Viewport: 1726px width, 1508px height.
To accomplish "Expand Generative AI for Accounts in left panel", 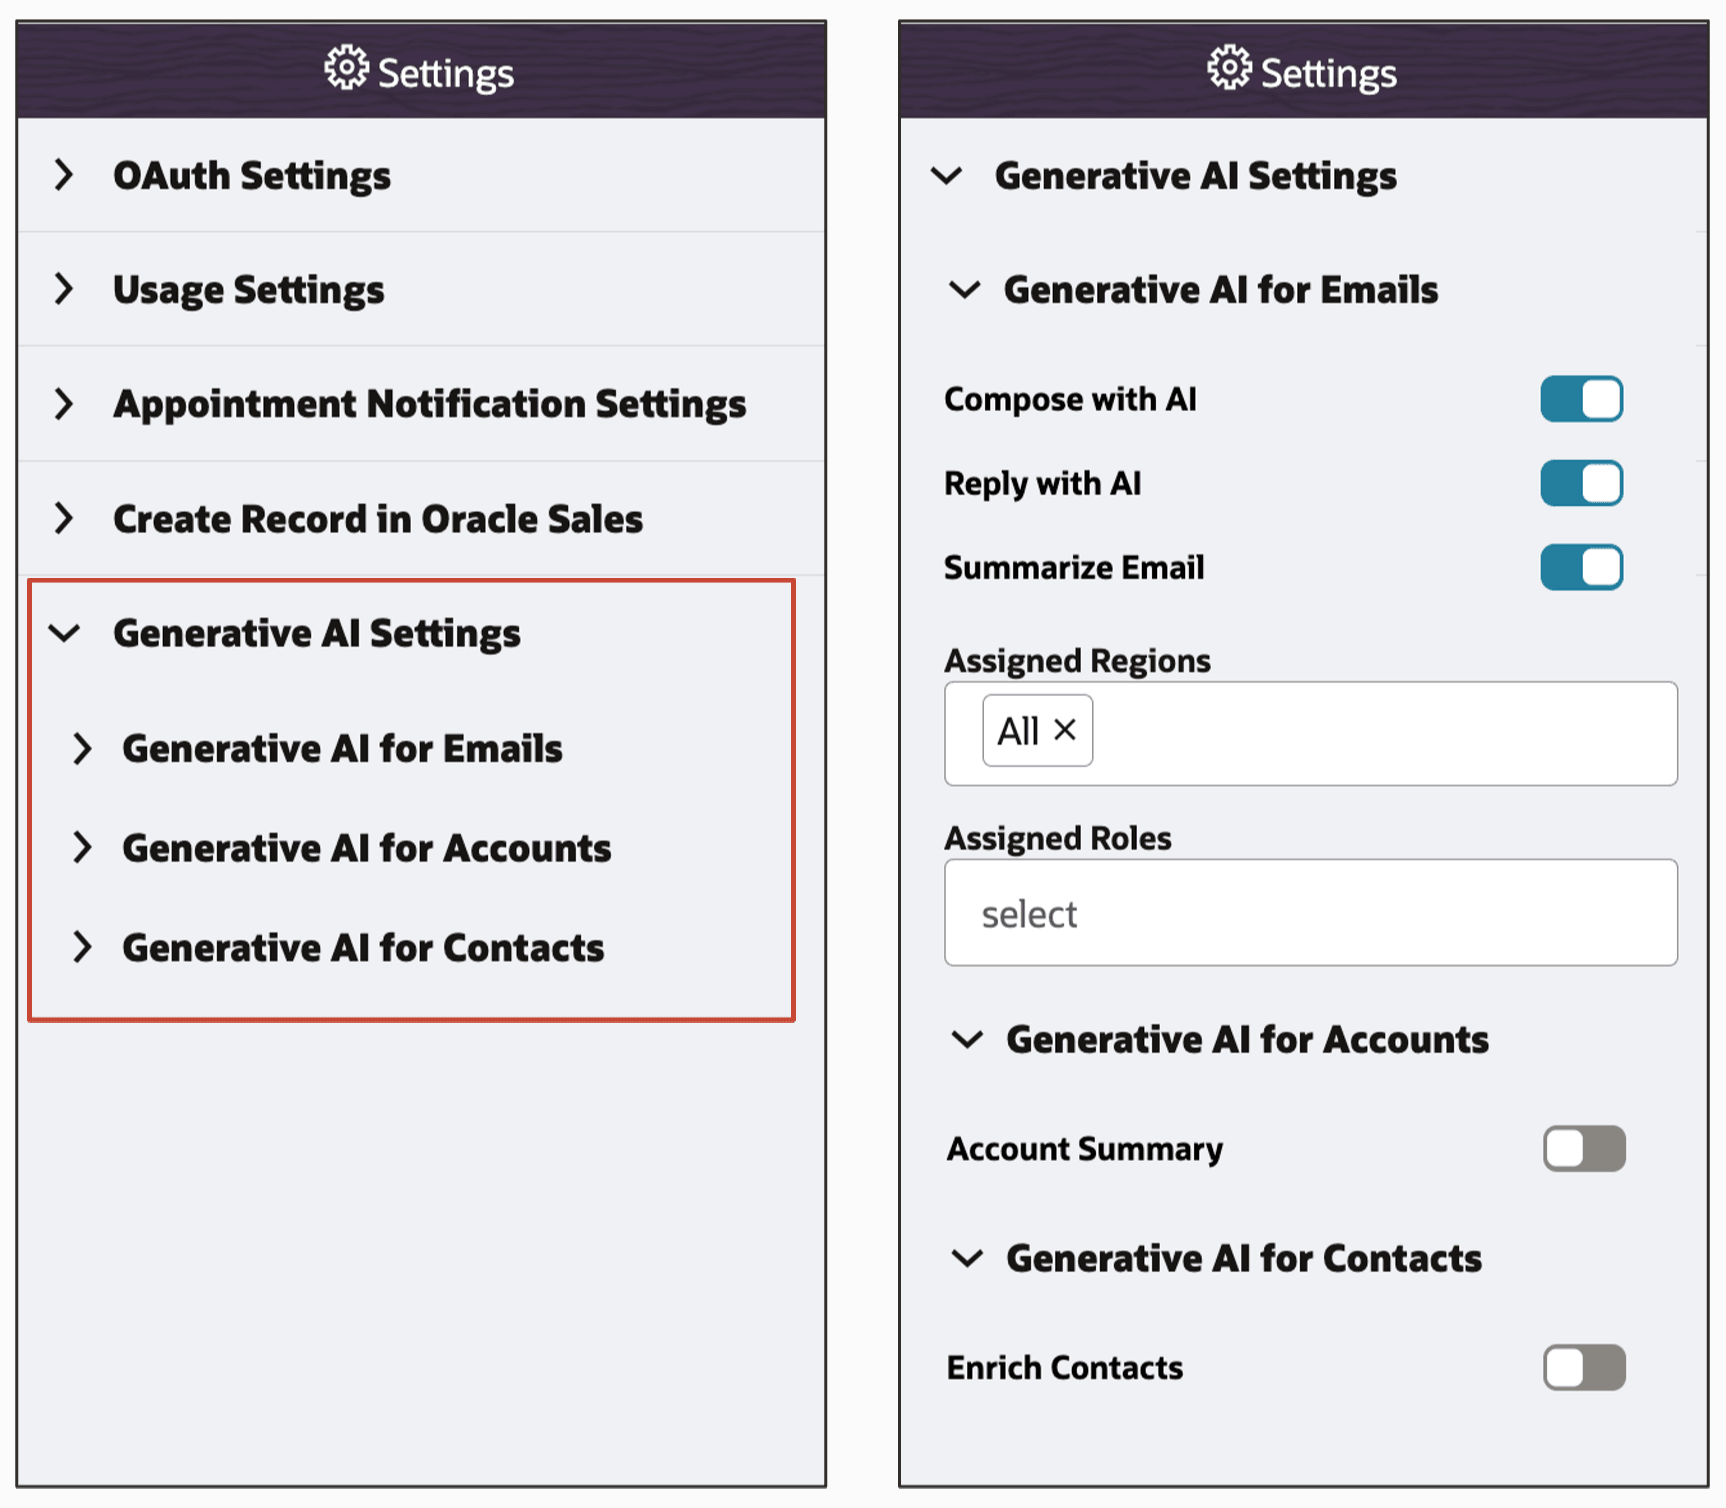I will [x=83, y=848].
